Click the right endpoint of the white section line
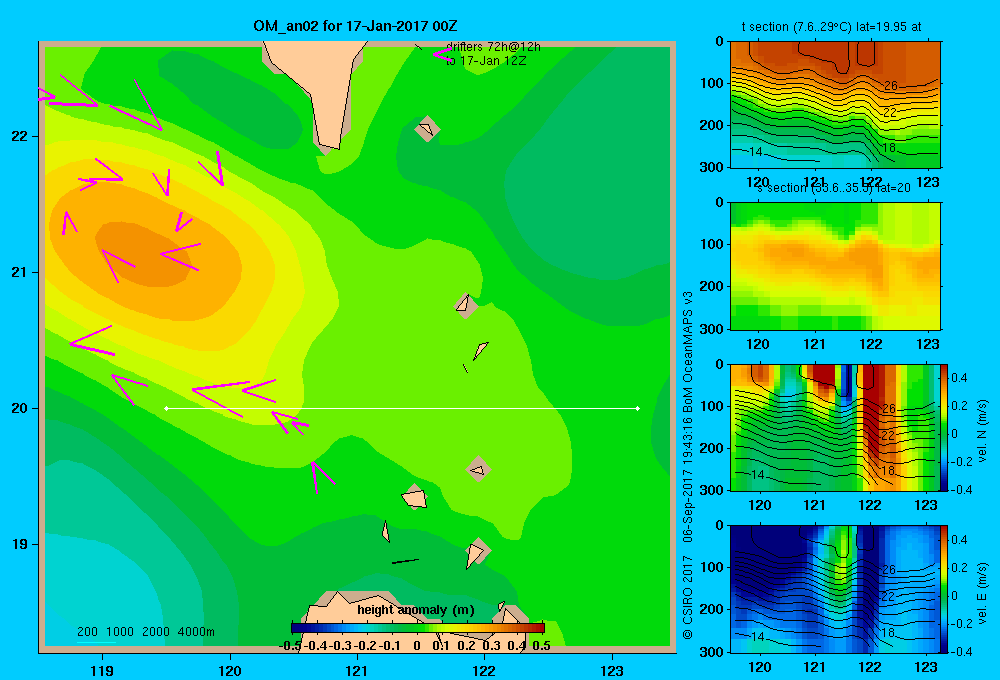The height and width of the screenshot is (680, 1000). coord(638,408)
